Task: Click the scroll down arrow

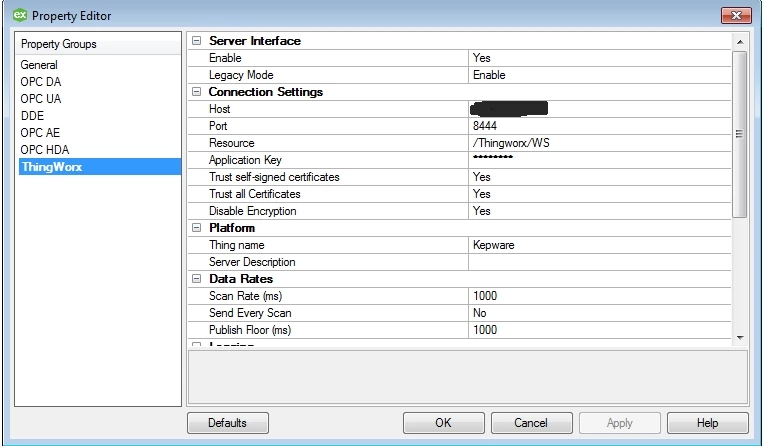Action: 740,338
